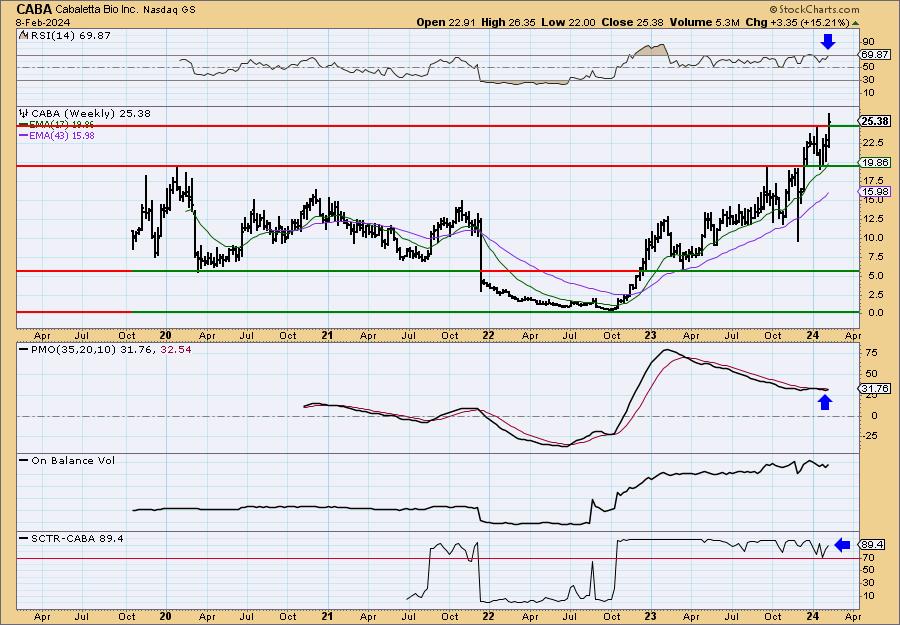Image resolution: width=900 pixels, height=625 pixels.
Task: Select the 17.5 price axis label
Action: click(872, 181)
